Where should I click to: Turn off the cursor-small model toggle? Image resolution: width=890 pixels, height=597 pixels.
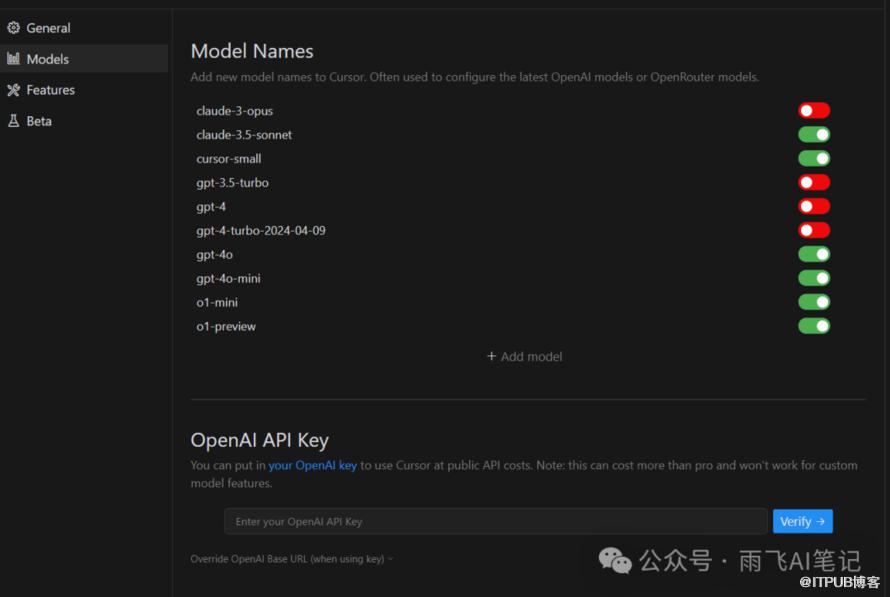click(x=814, y=158)
